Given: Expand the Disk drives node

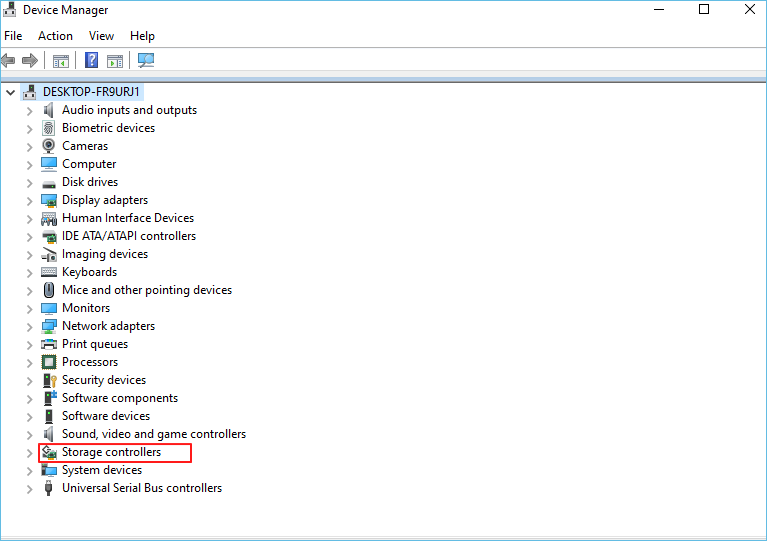Looking at the screenshot, I should point(29,183).
